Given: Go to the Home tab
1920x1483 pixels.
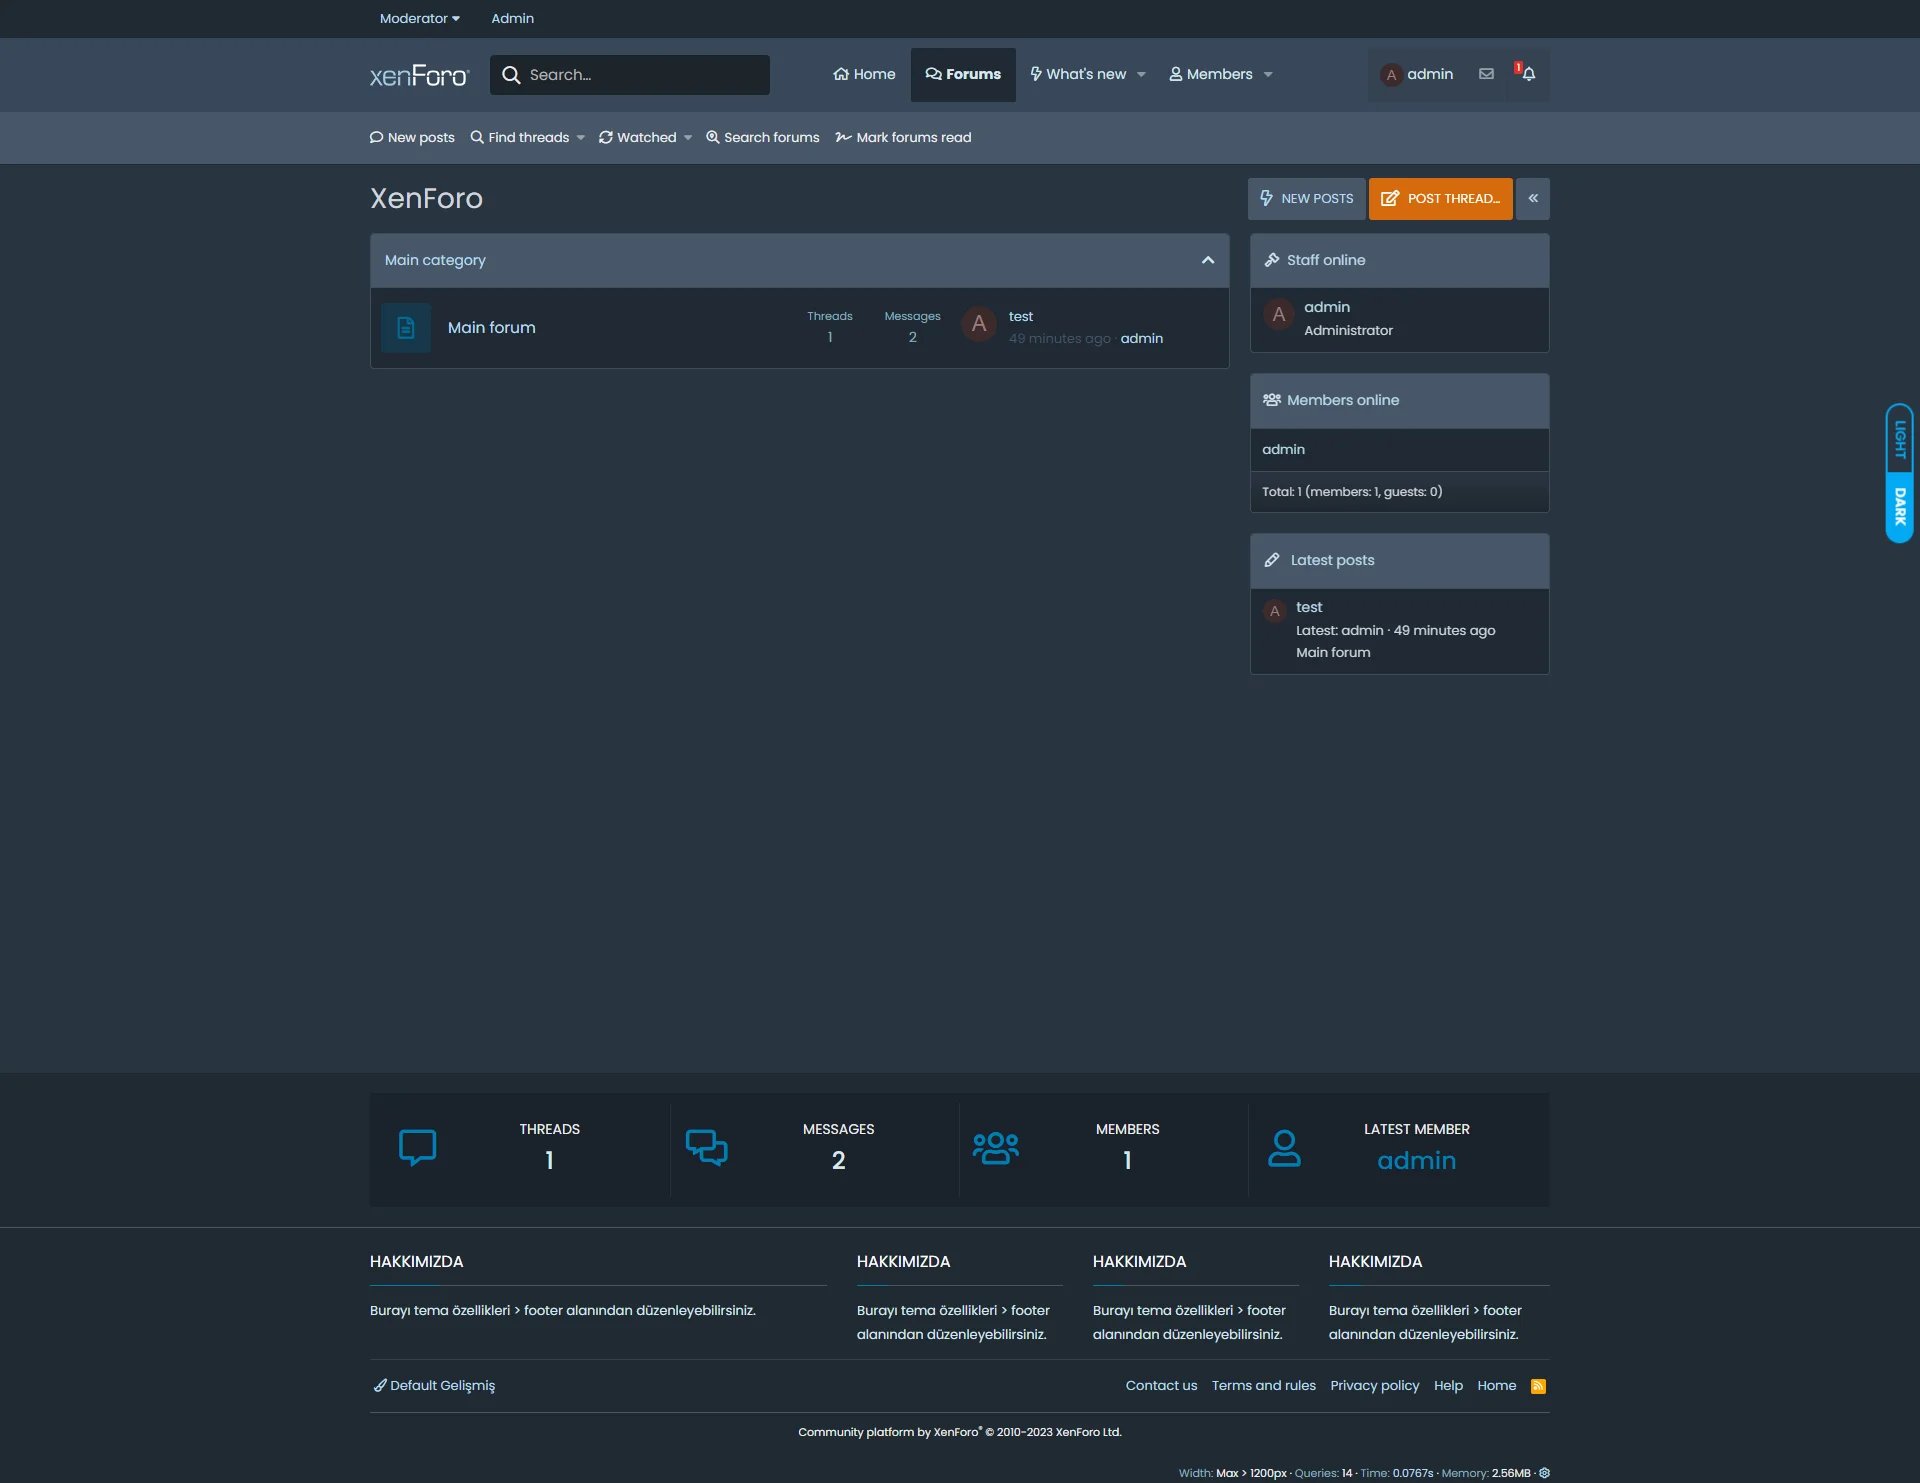Looking at the screenshot, I should [x=864, y=74].
